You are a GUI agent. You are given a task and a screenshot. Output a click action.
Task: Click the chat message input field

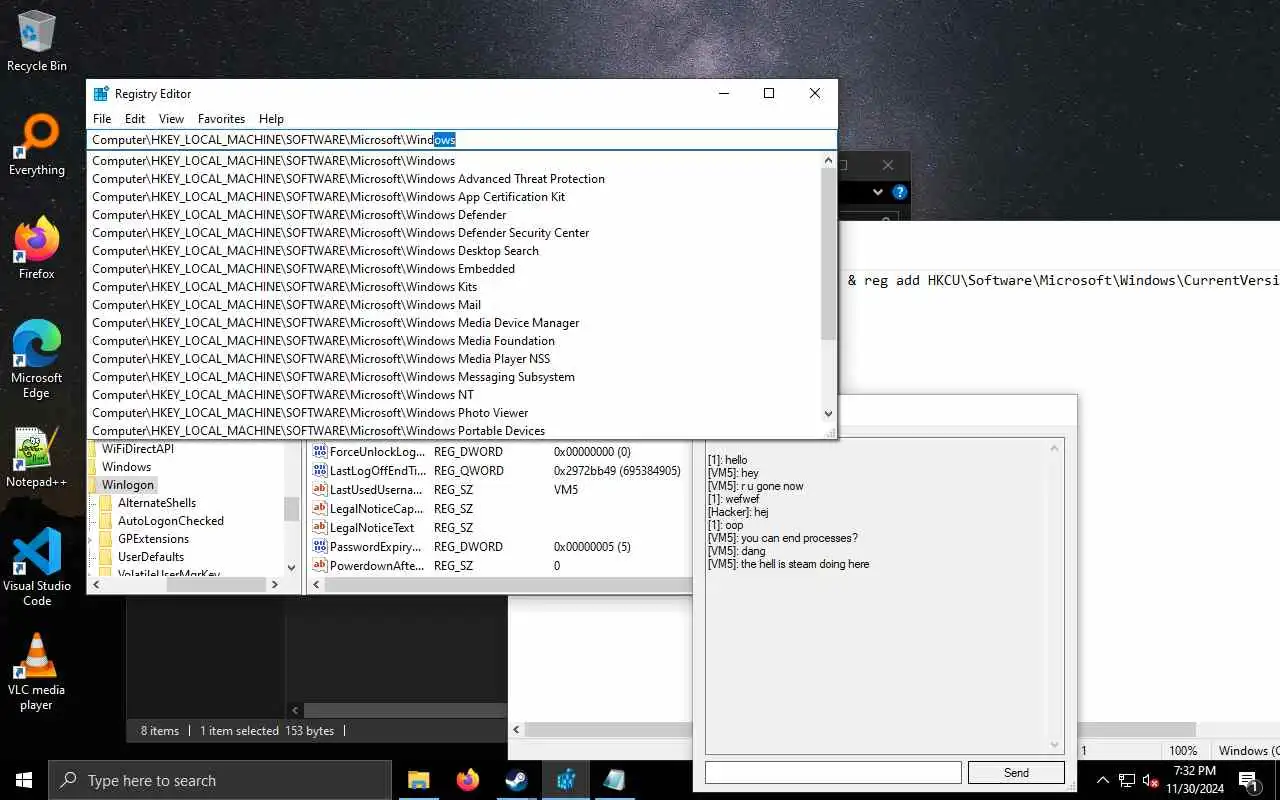pos(833,772)
